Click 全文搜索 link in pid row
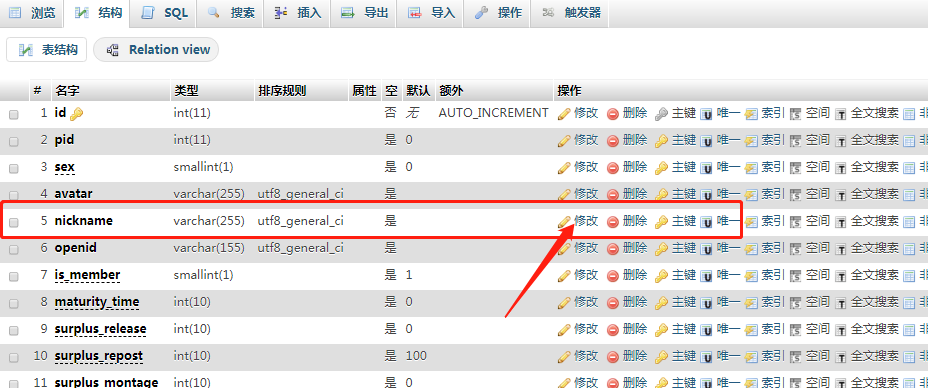 tap(875, 140)
